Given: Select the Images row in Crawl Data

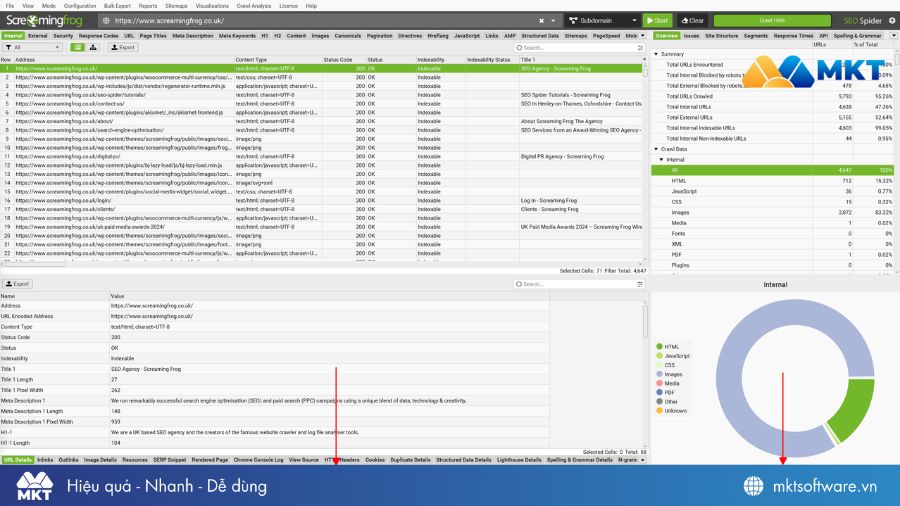Looking at the screenshot, I should click(772, 213).
